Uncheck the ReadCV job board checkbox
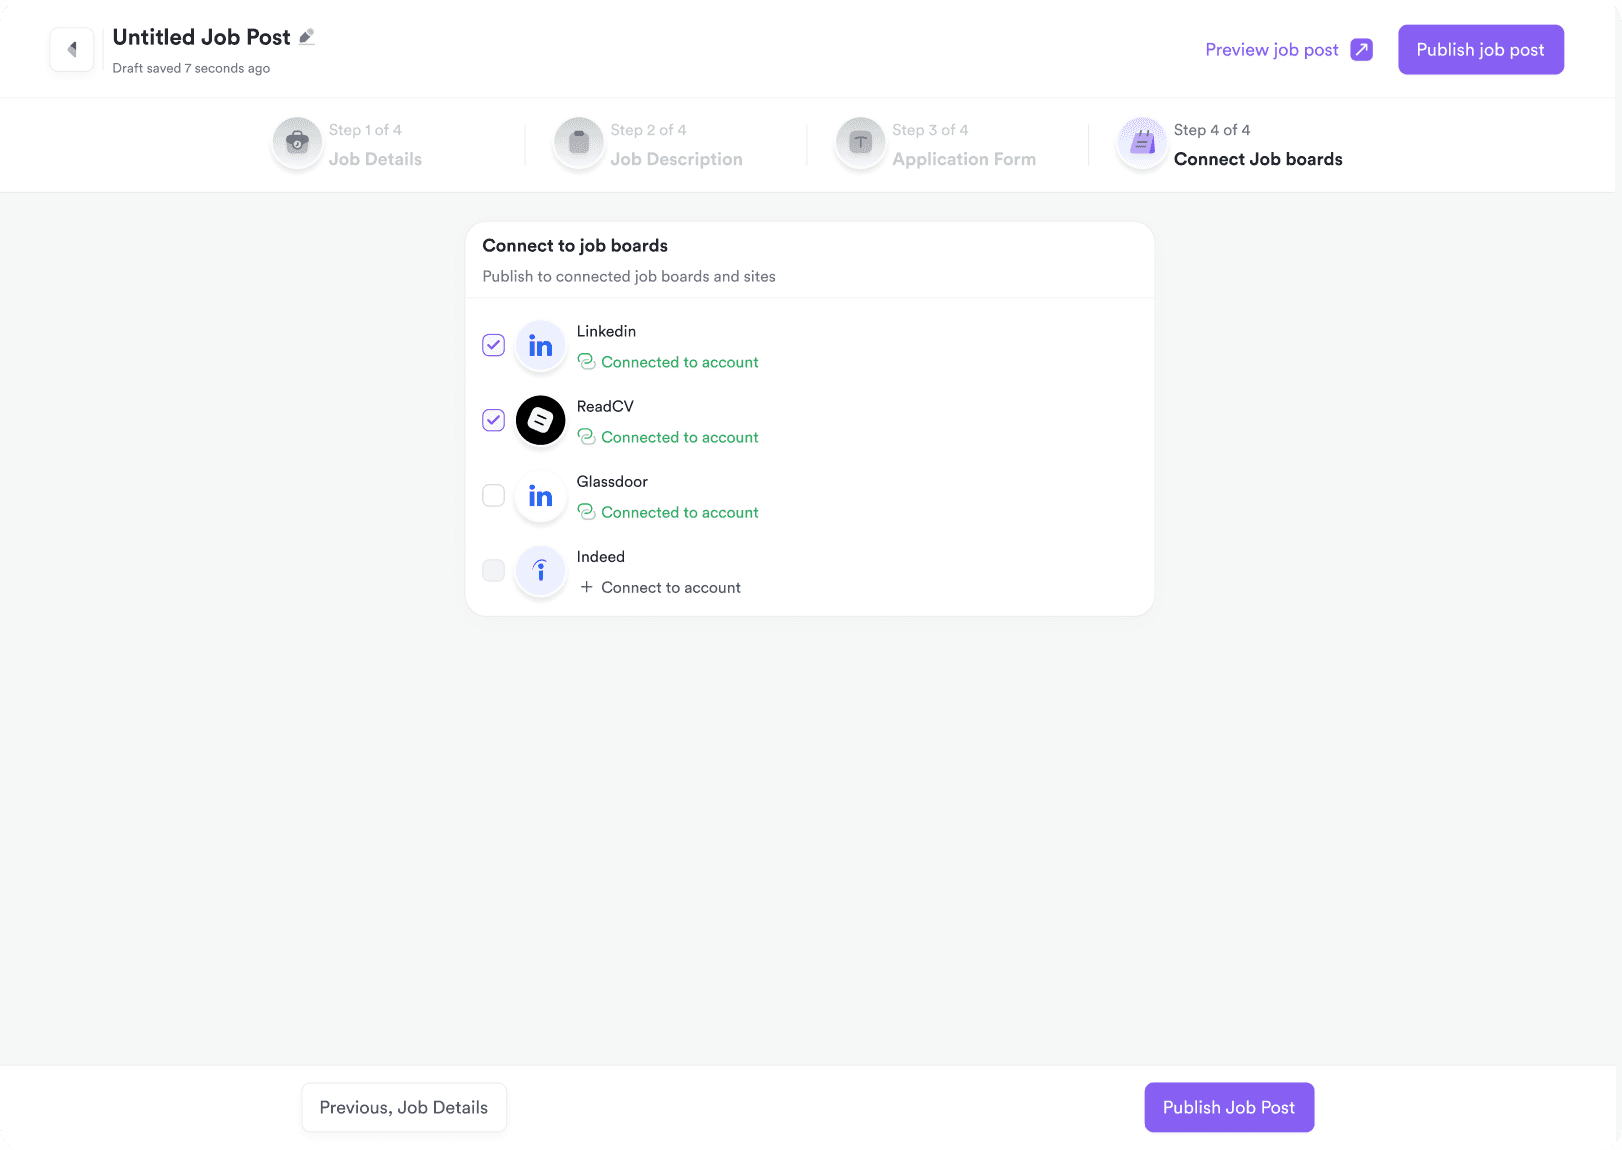This screenshot has width=1622, height=1150. [494, 420]
